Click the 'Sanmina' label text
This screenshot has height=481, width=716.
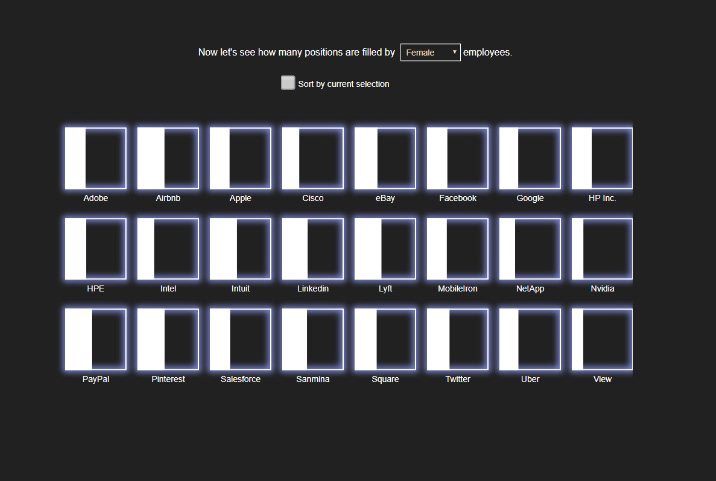coord(313,379)
